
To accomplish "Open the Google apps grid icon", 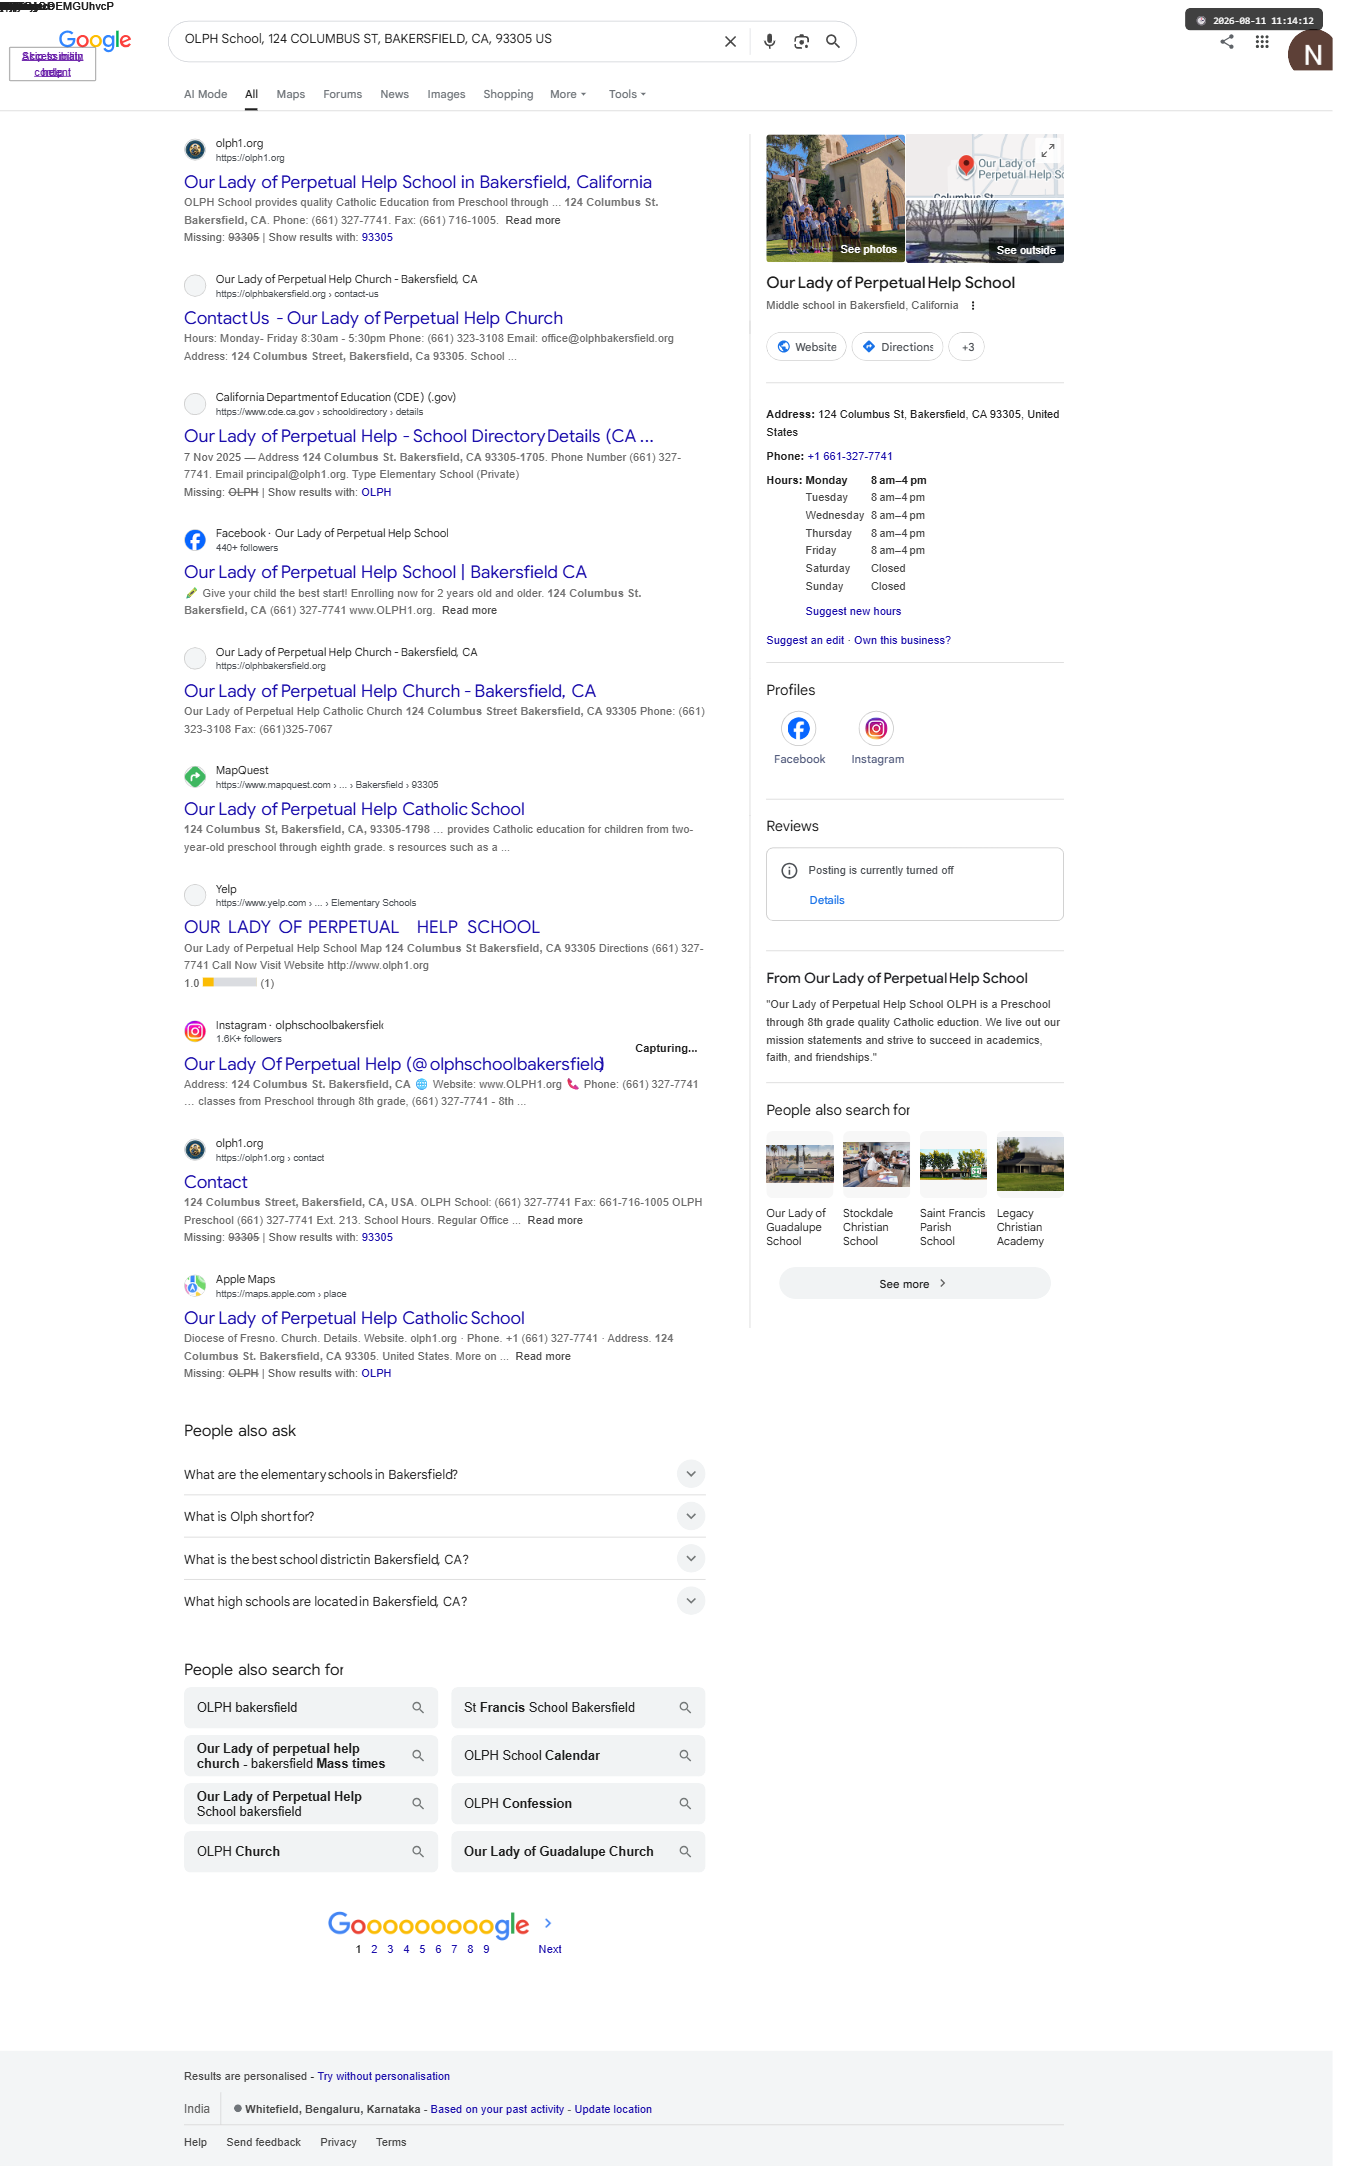I will 1262,42.
